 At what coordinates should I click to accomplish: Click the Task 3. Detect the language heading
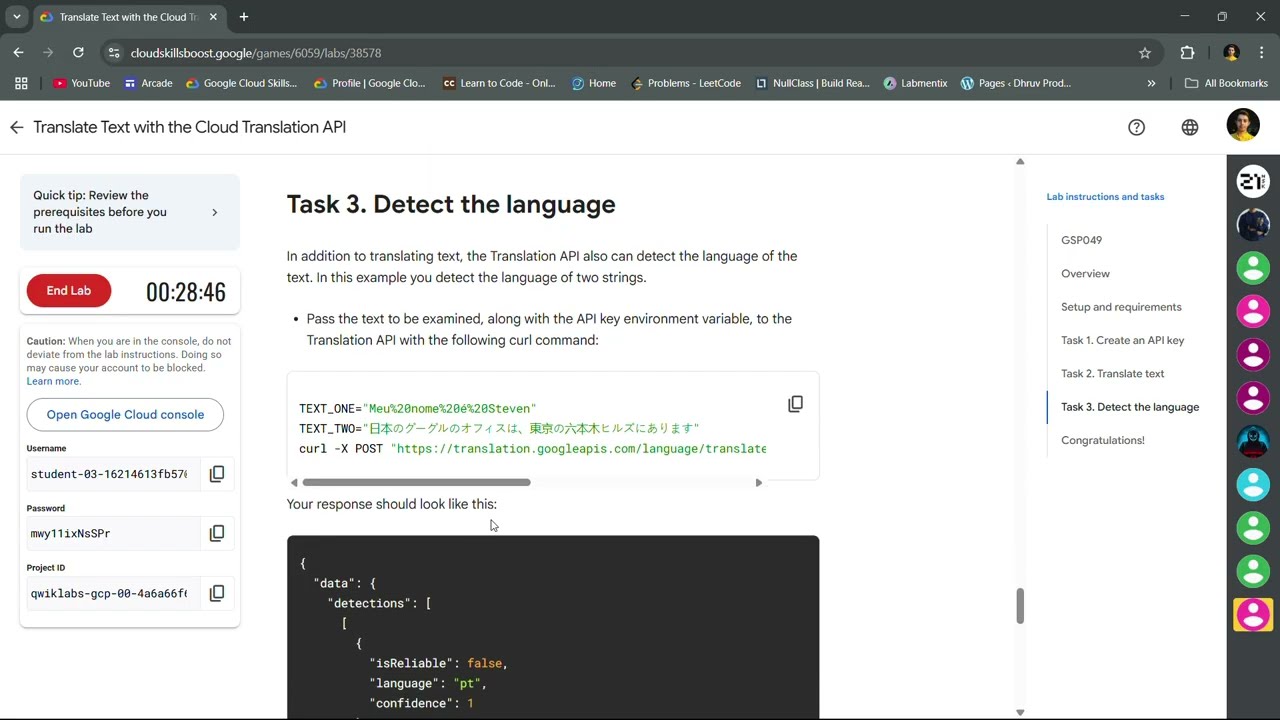tap(451, 204)
